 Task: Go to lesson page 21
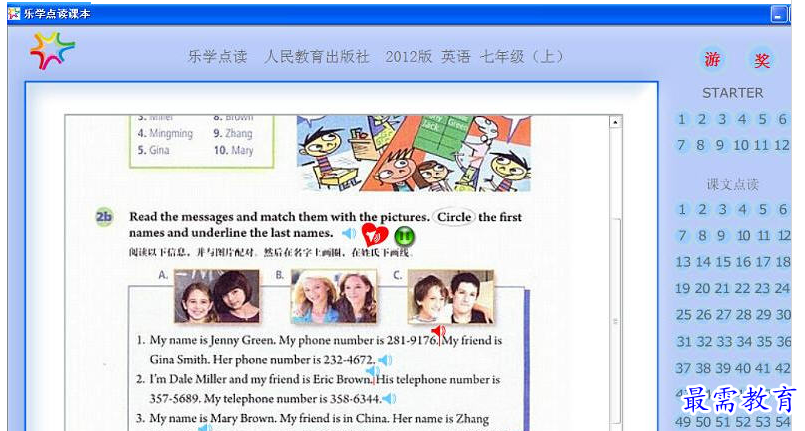[722, 289]
